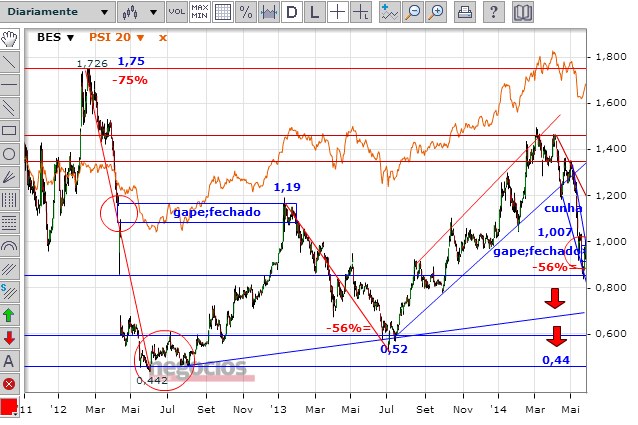Image resolution: width=638 pixels, height=425 pixels.
Task: Select the hand pan tool
Action: (x=9, y=39)
